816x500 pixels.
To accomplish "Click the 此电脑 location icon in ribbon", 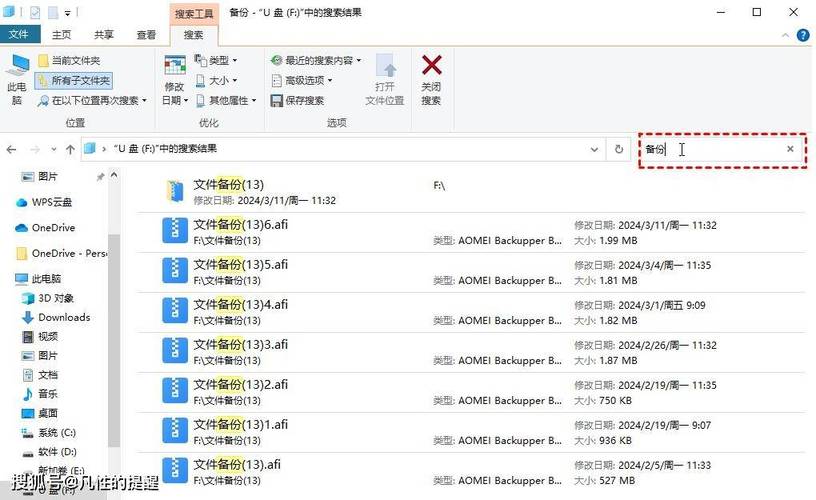I will click(17, 79).
